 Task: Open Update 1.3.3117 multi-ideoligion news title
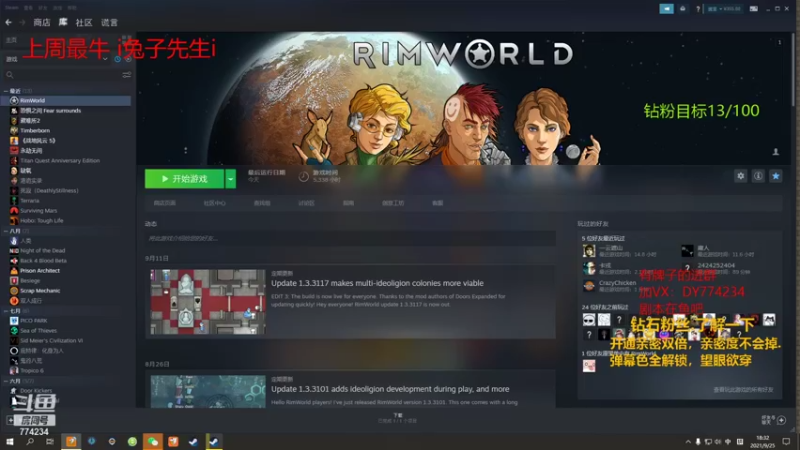377,283
